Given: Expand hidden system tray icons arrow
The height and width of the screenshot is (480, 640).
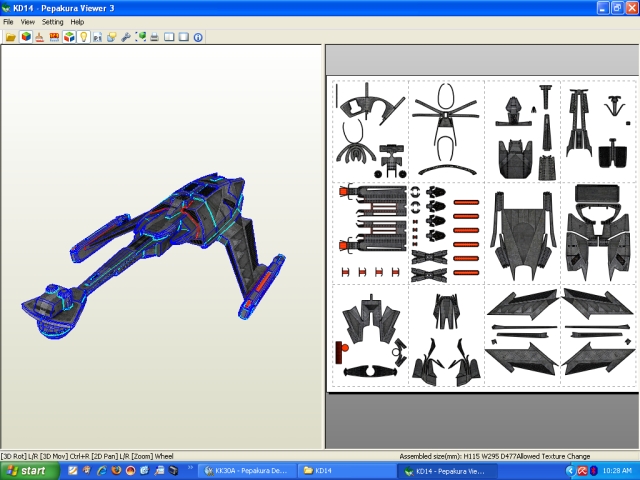Looking at the screenshot, I should point(570,471).
